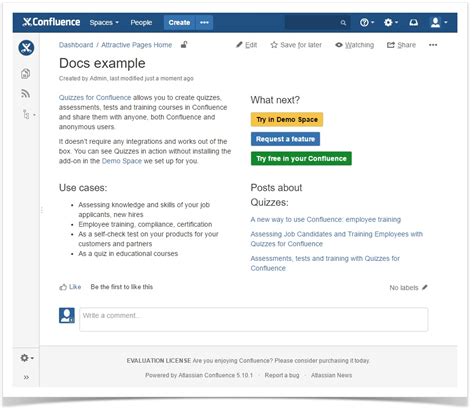Image resolution: width=474 pixels, height=411 pixels.
Task: Open the People menu
Action: (x=141, y=22)
